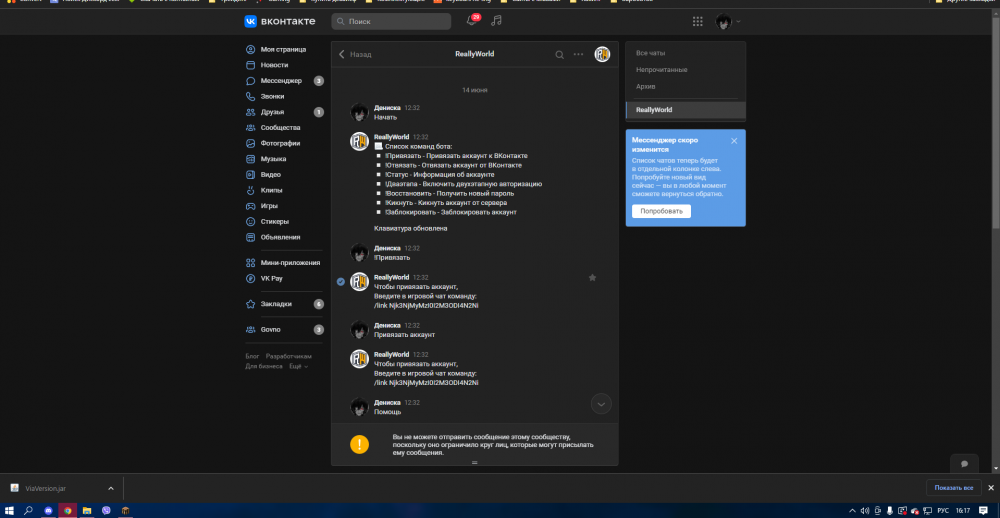
Task: Click the Попробовать button in the blue banner
Action: pos(661,211)
